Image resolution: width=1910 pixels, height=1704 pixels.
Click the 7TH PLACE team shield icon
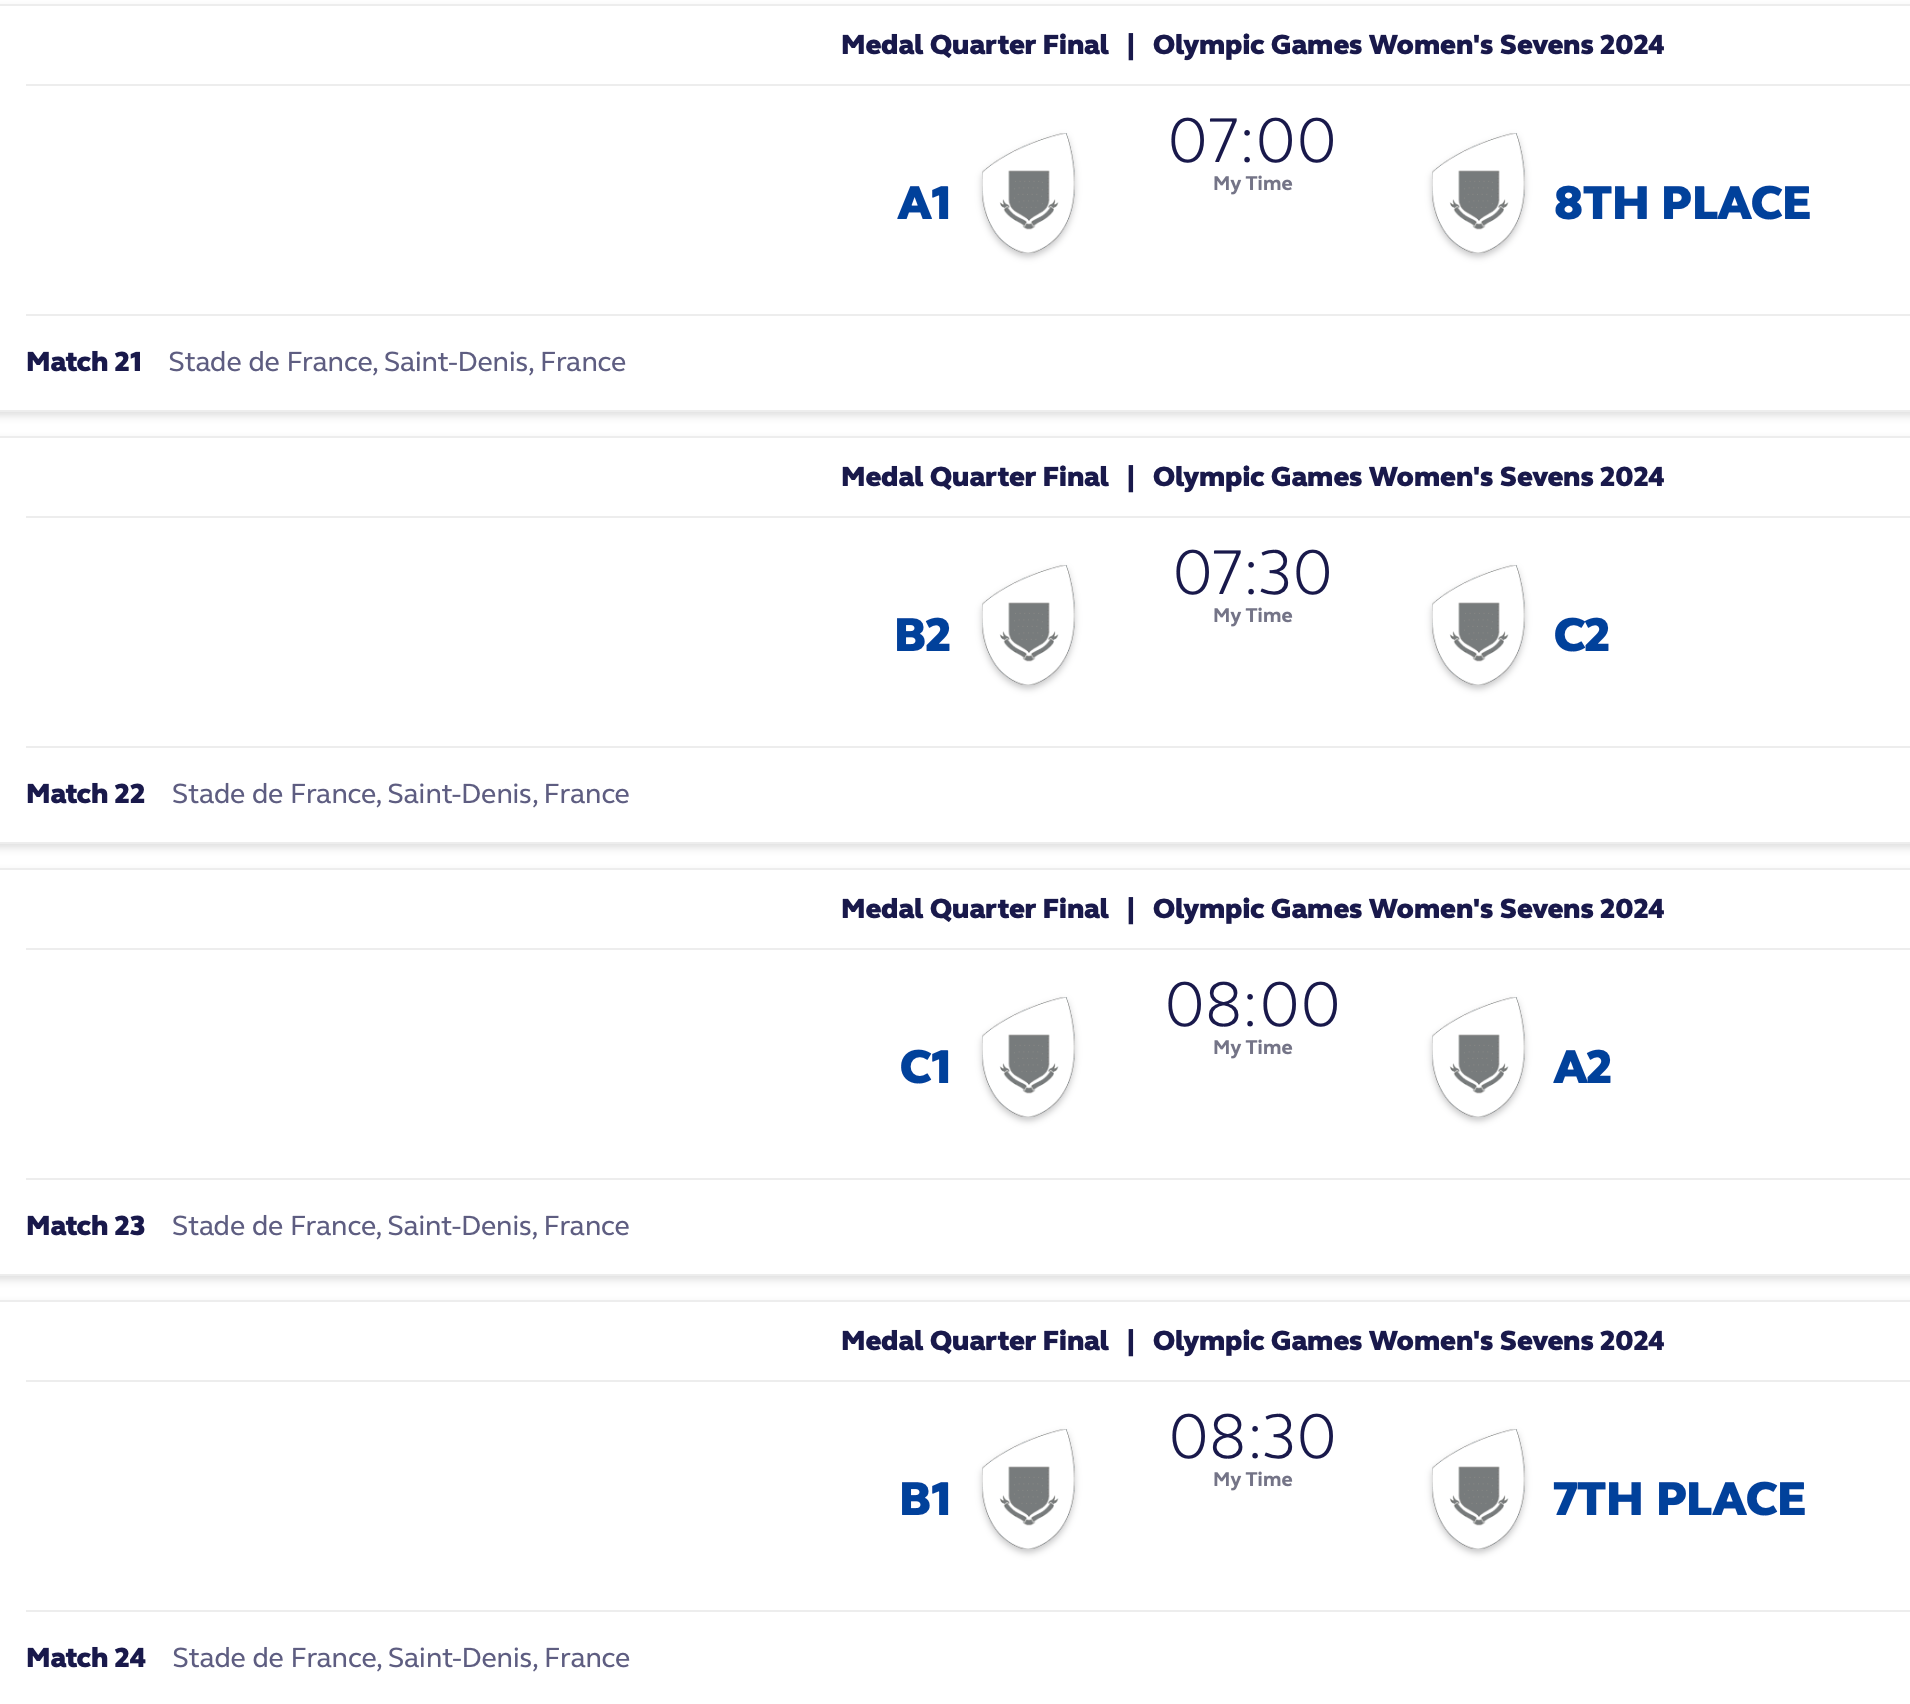(x=1478, y=1489)
